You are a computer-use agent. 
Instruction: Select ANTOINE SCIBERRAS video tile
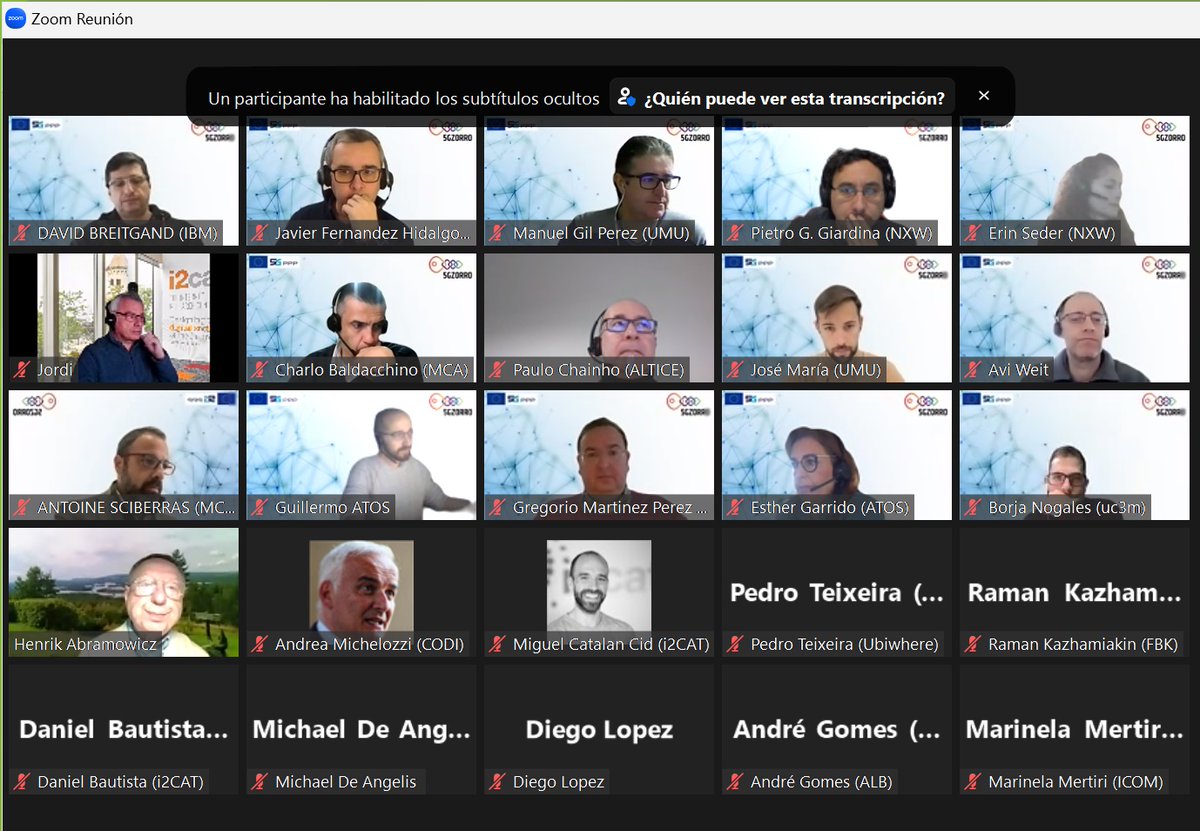point(124,455)
